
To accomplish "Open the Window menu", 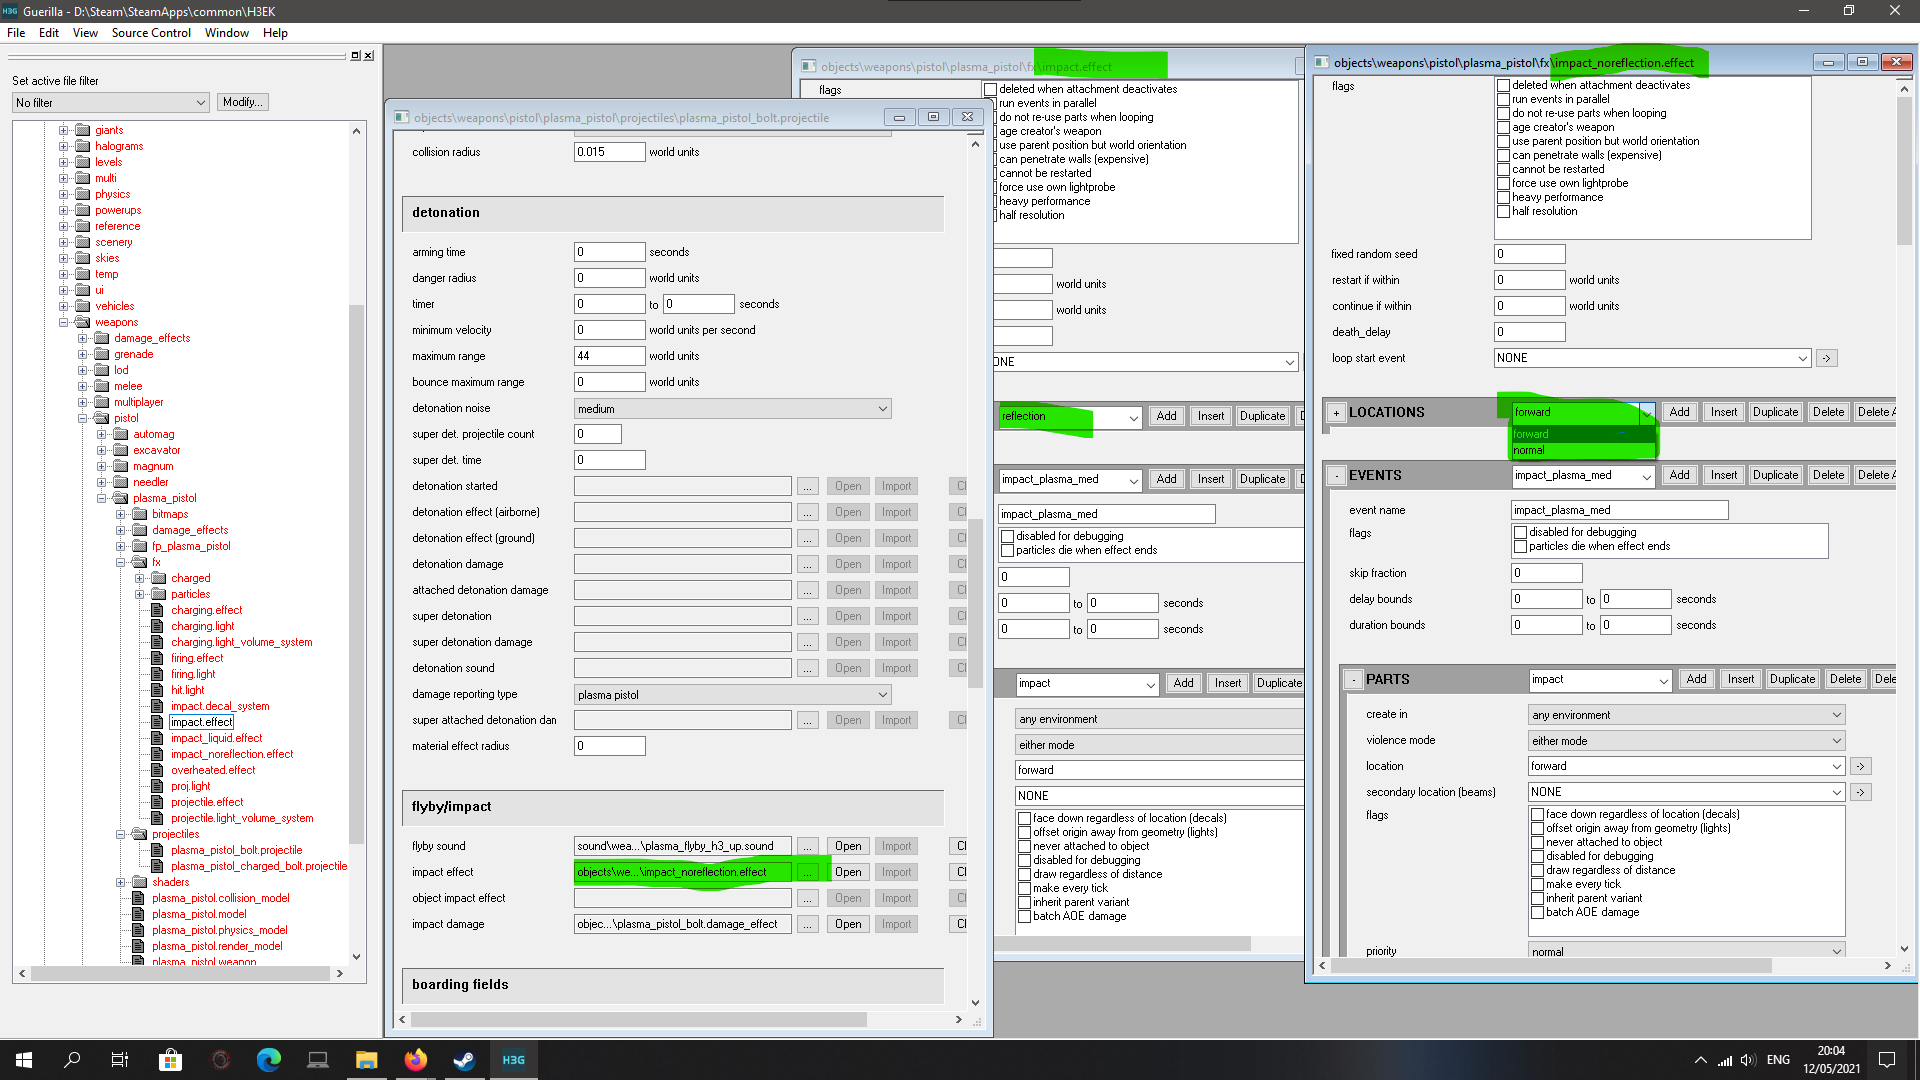I will click(x=226, y=33).
